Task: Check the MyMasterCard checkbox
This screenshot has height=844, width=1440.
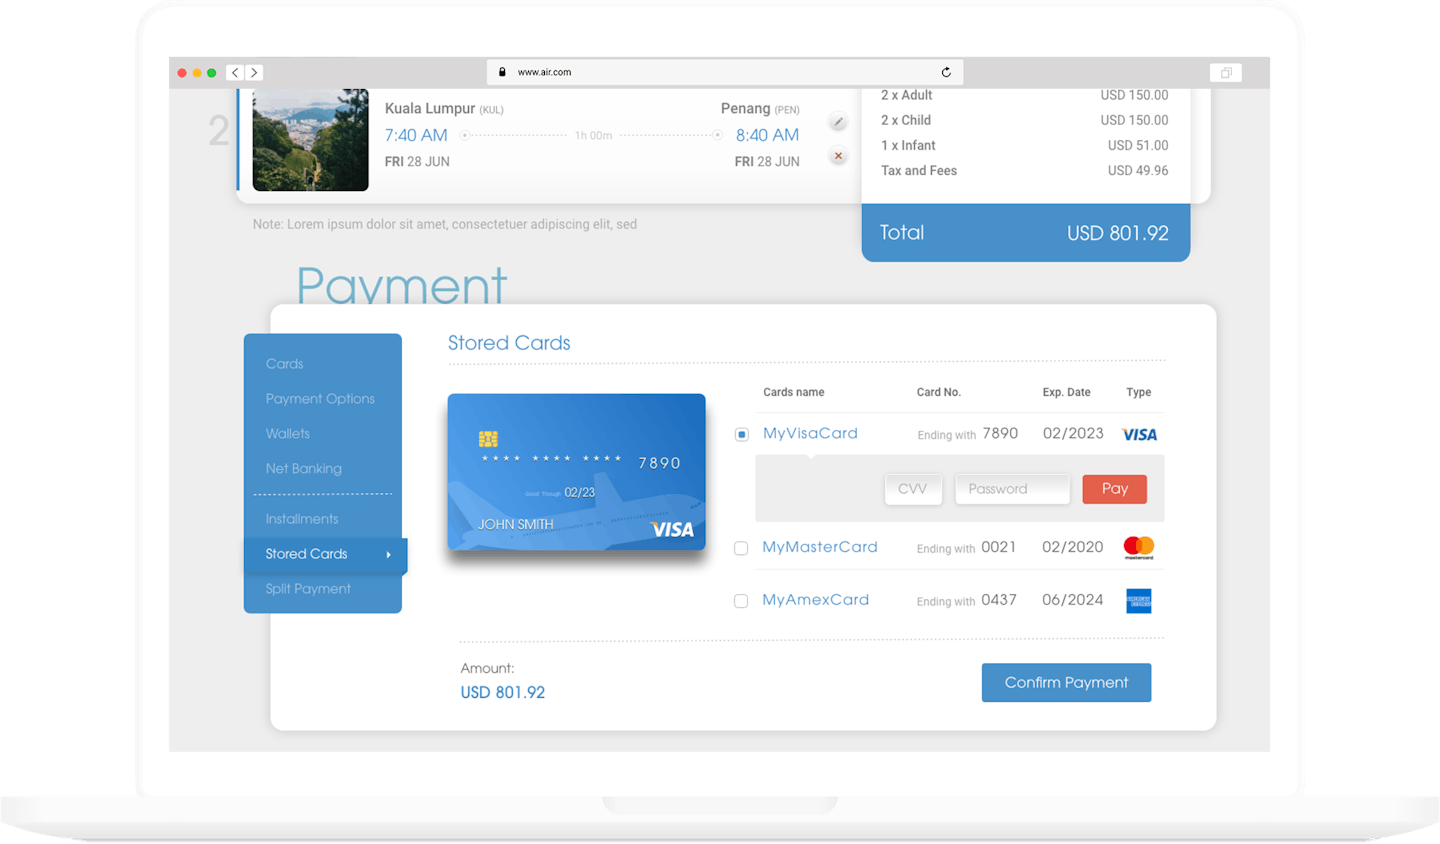Action: coord(741,548)
